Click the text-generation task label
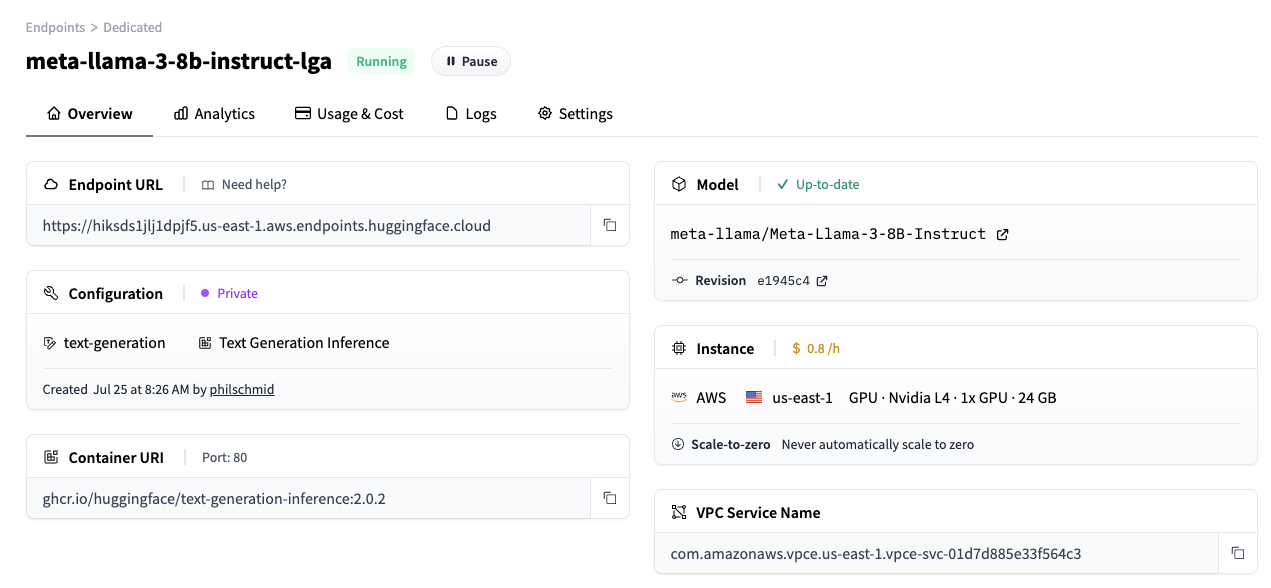The width and height of the screenshot is (1271, 588). click(x=114, y=343)
